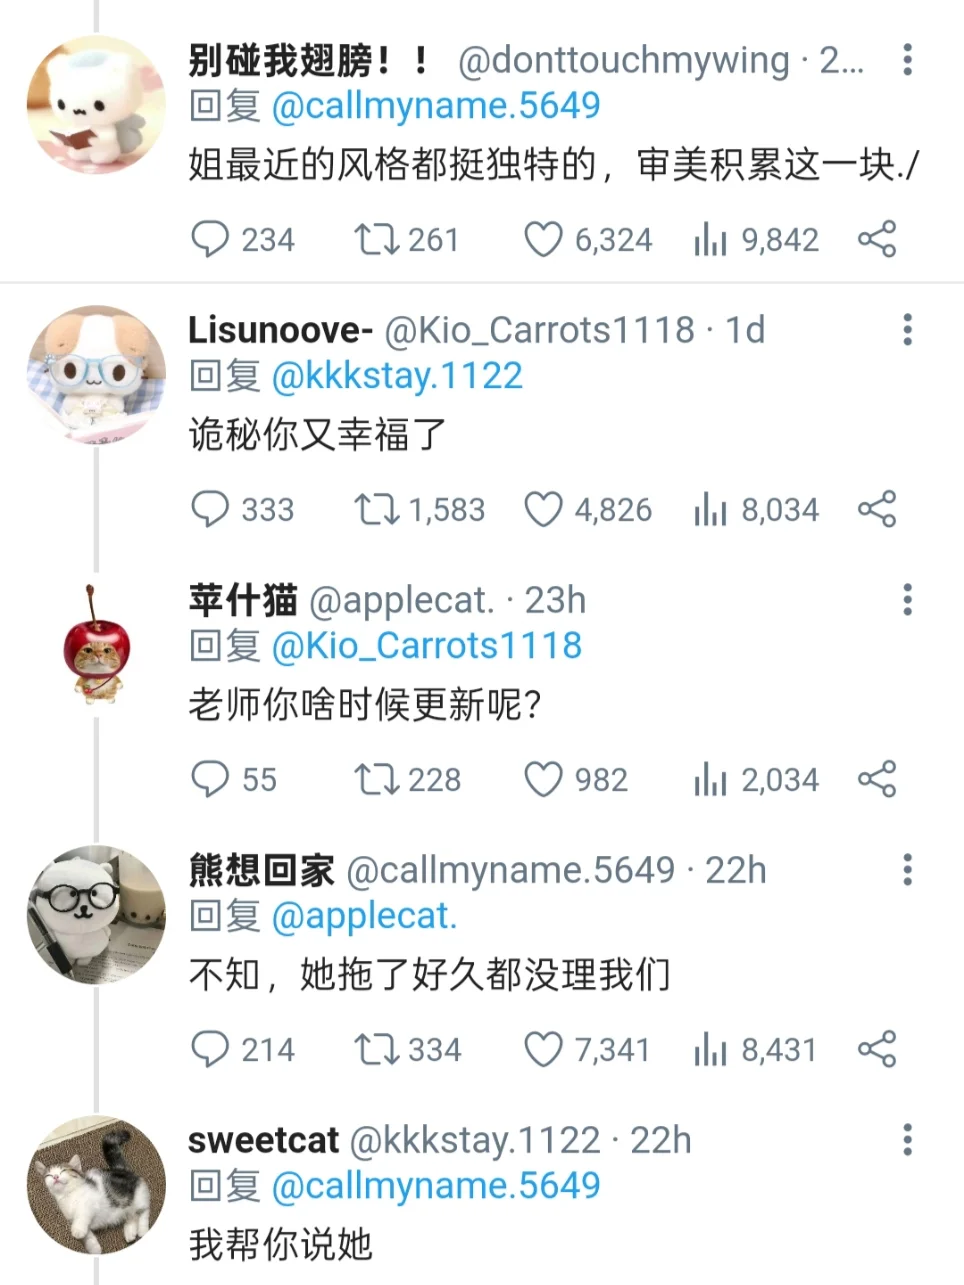Share the tweet by Lisunoove-
This screenshot has width=964, height=1285.
[877, 510]
